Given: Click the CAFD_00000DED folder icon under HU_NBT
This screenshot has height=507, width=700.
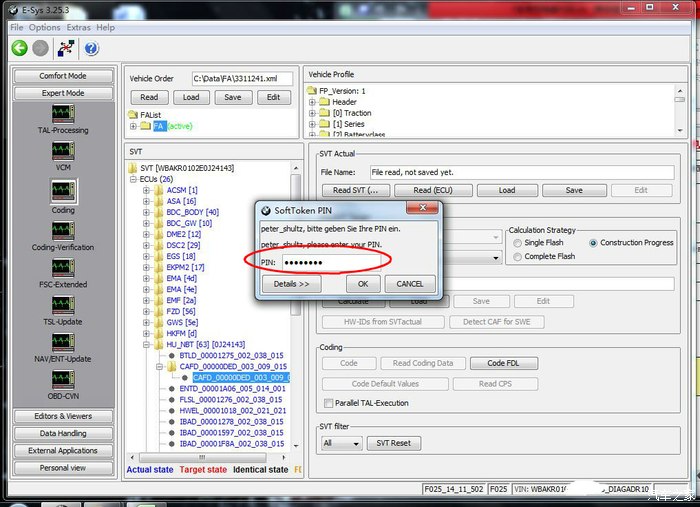Looking at the screenshot, I should point(172,366).
